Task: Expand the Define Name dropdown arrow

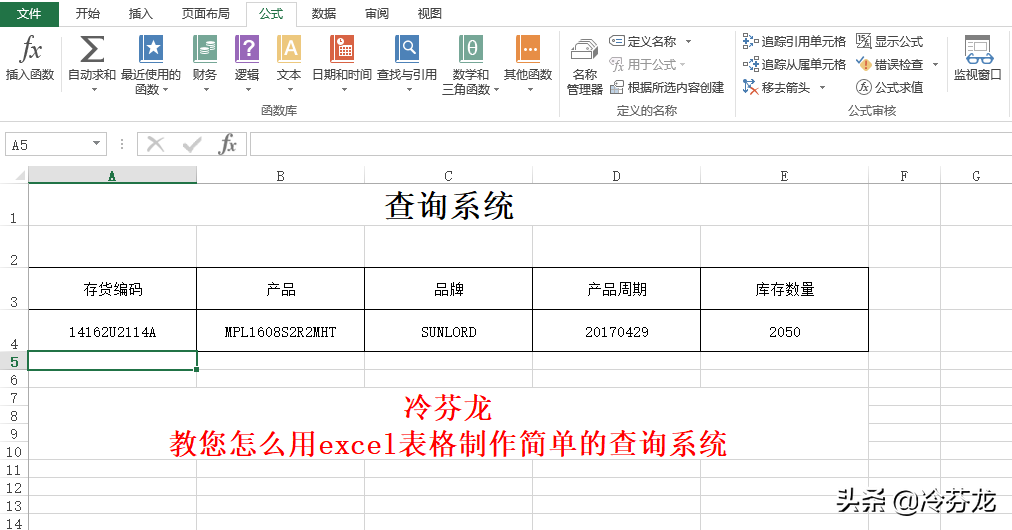Action: [x=688, y=41]
